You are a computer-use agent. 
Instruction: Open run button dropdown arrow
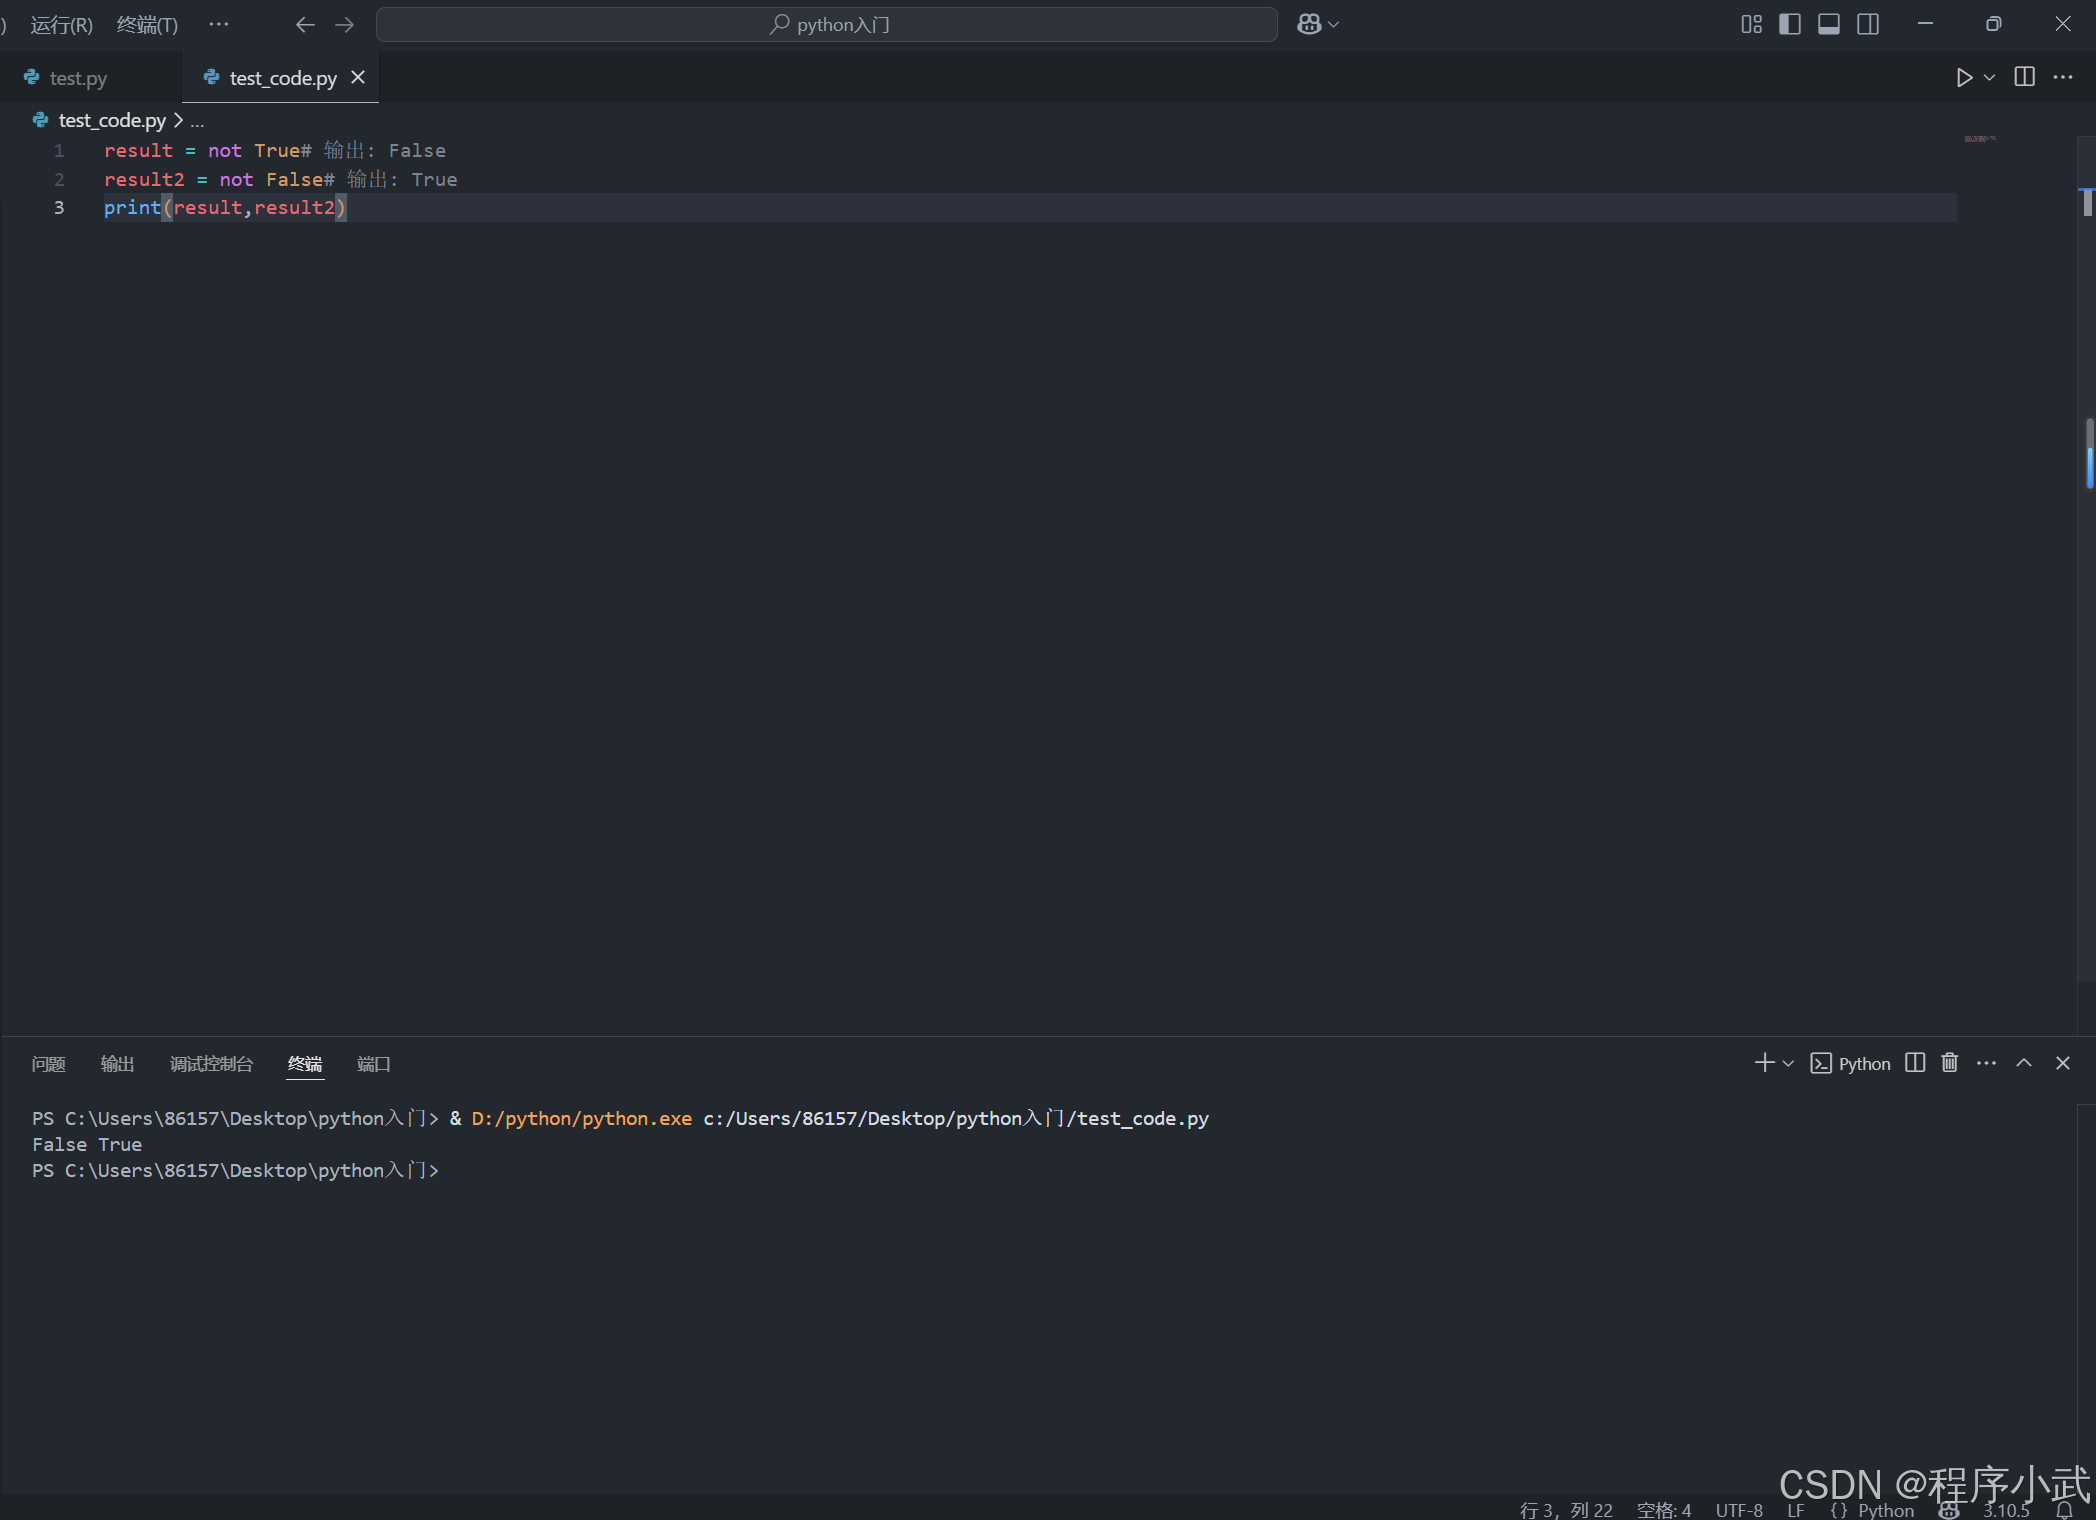pos(1989,78)
